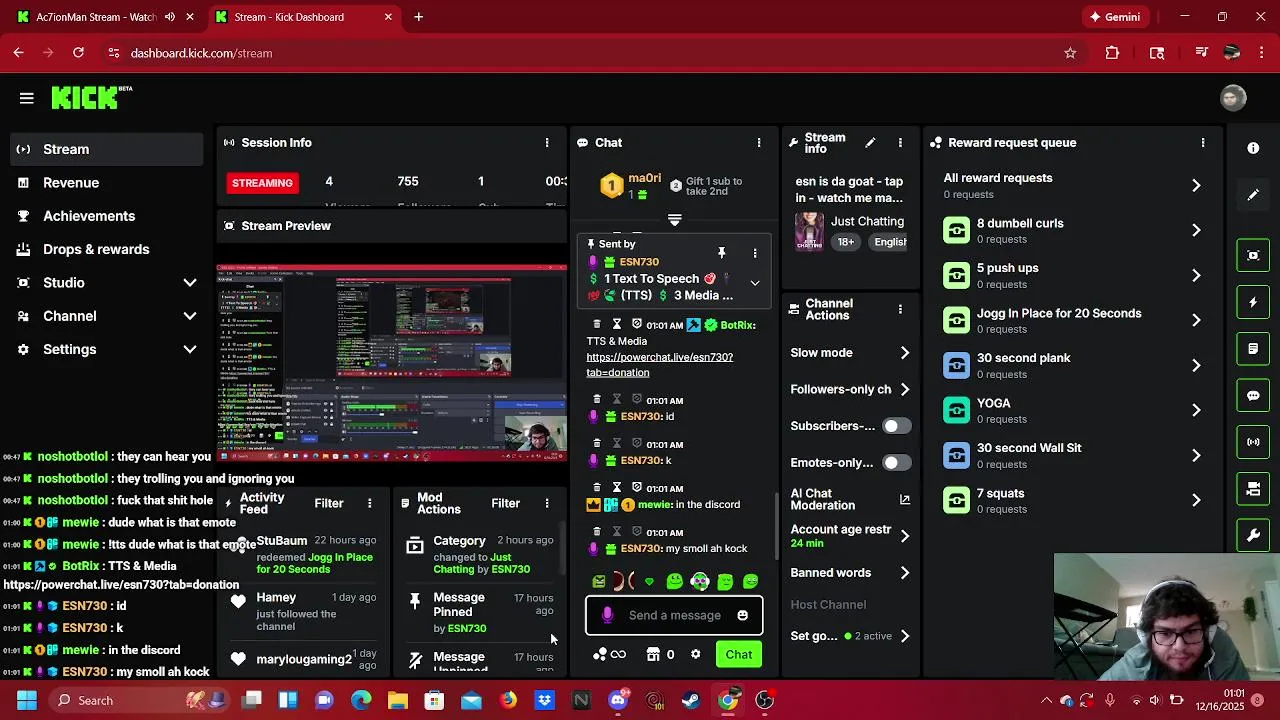Screen dimensions: 1280x720
Task: Open the Channel Actions three-dot menu
Action: point(900,309)
